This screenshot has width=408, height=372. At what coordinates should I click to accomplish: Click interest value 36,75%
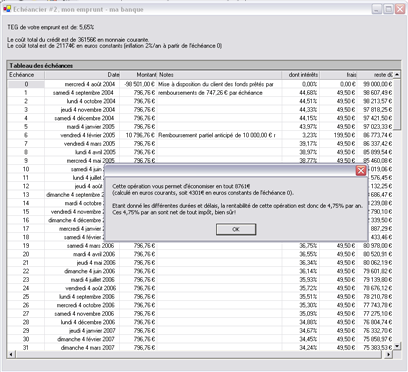pyautogui.click(x=308, y=246)
